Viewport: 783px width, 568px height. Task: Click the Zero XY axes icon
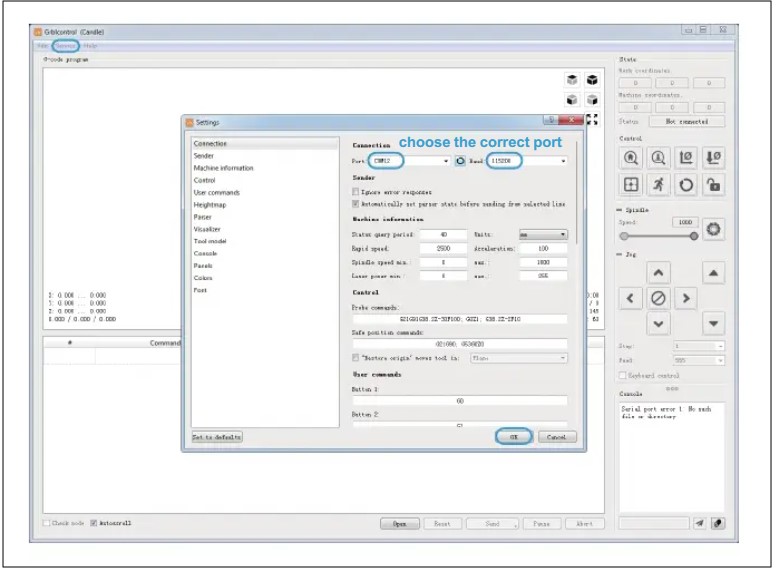coord(686,158)
